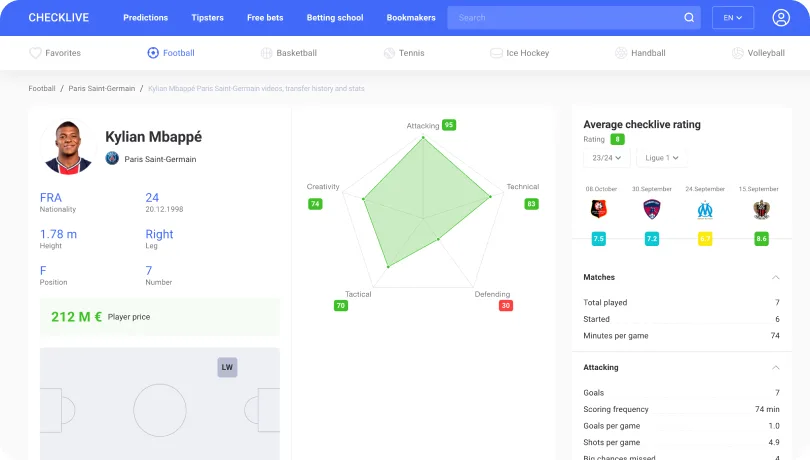The image size is (810, 460).
Task: Click the 24 September Marseille logo
Action: tap(705, 209)
